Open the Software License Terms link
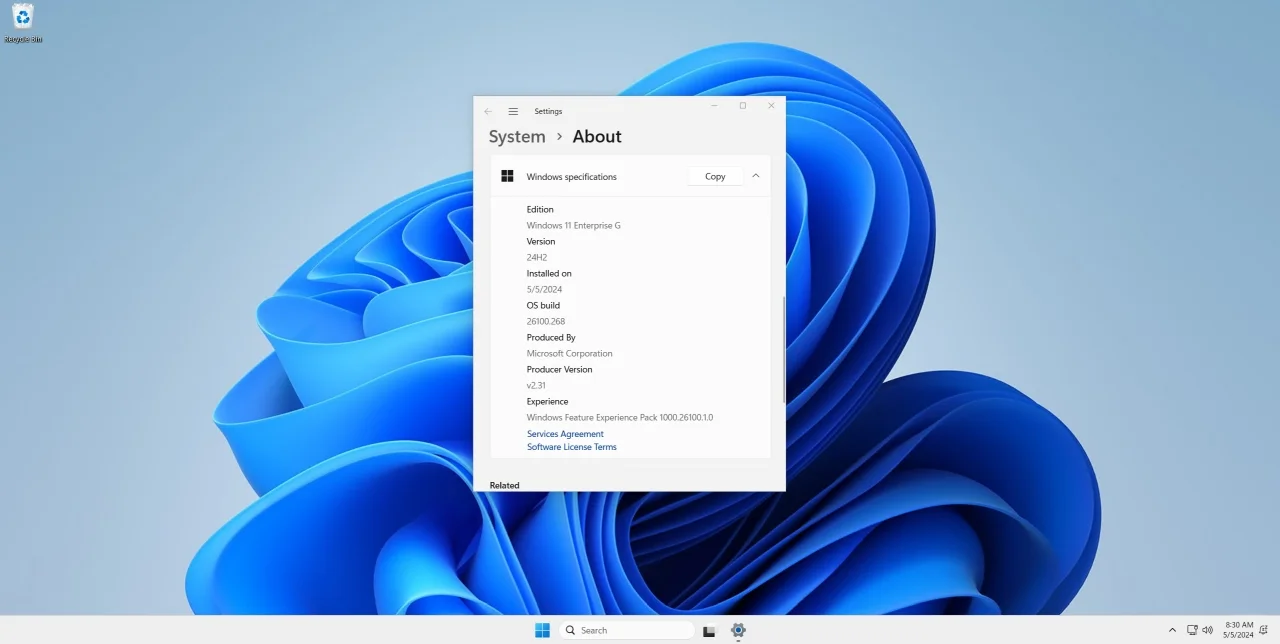Viewport: 1280px width, 644px height. pos(571,446)
